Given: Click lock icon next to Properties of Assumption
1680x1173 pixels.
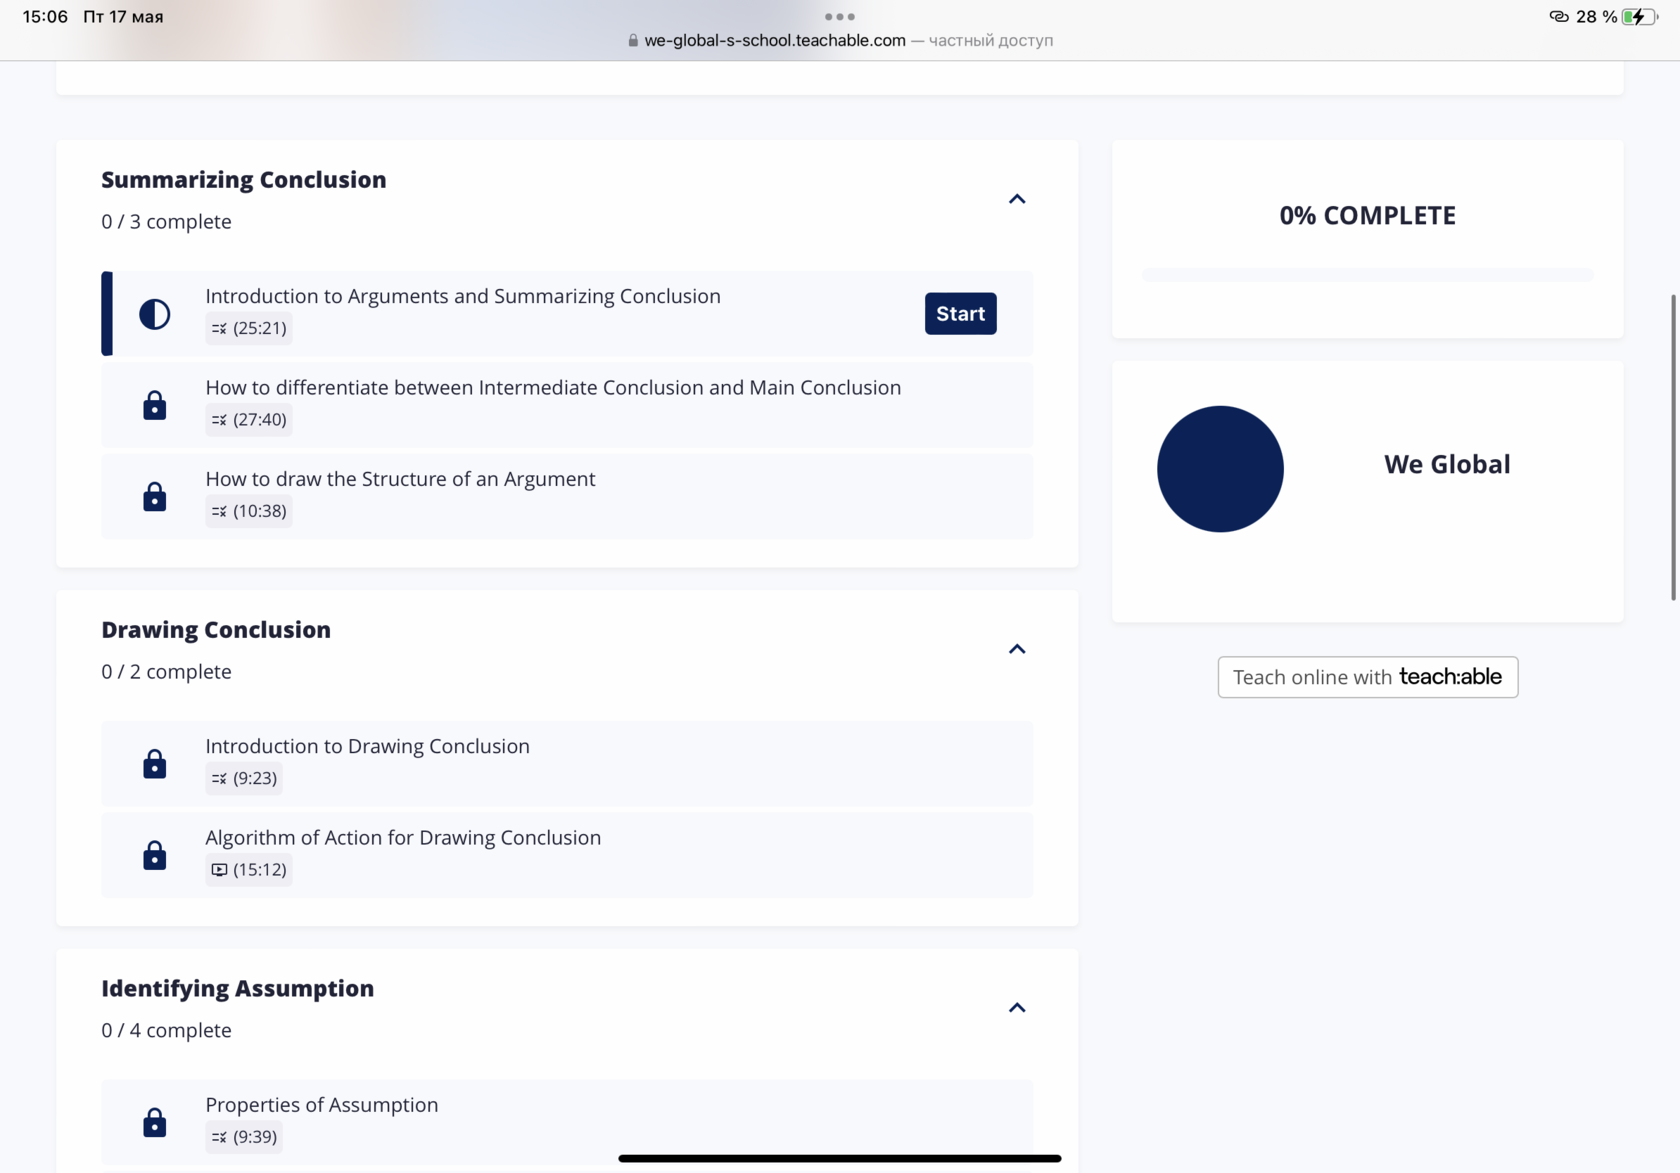Looking at the screenshot, I should [154, 1122].
